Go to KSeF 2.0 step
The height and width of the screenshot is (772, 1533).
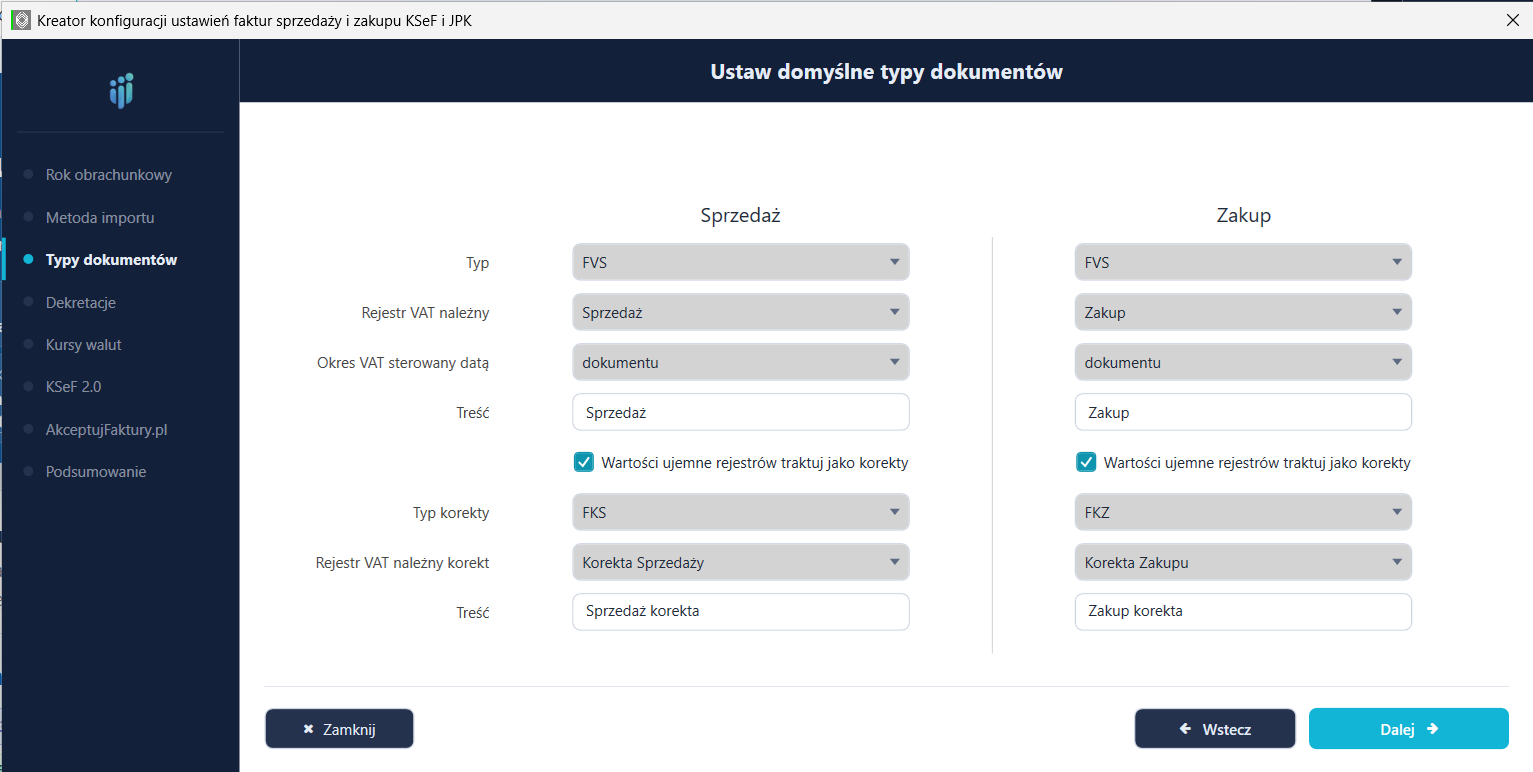[73, 387]
